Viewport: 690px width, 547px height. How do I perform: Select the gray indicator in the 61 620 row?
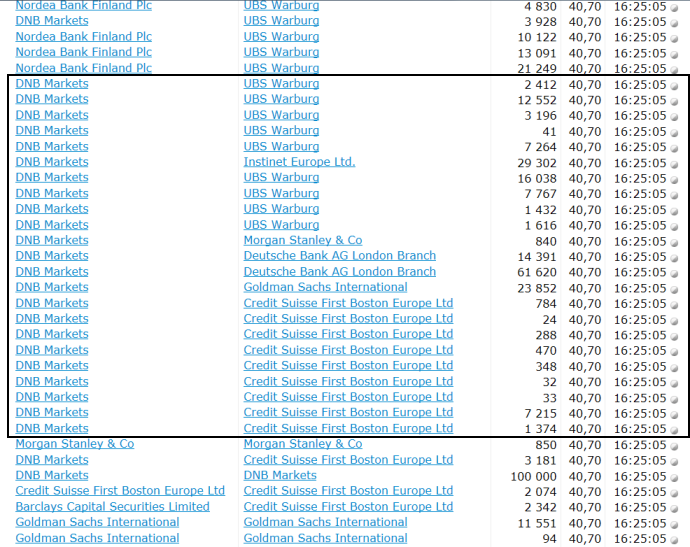pos(674,274)
